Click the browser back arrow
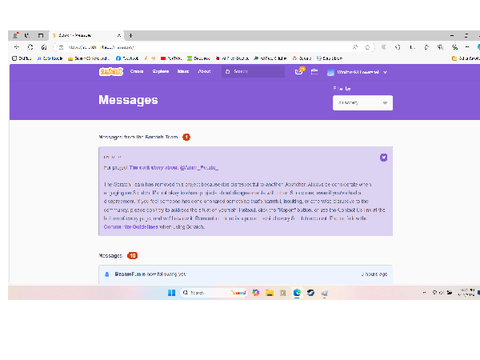This screenshot has height=360, width=480. pyautogui.click(x=17, y=47)
